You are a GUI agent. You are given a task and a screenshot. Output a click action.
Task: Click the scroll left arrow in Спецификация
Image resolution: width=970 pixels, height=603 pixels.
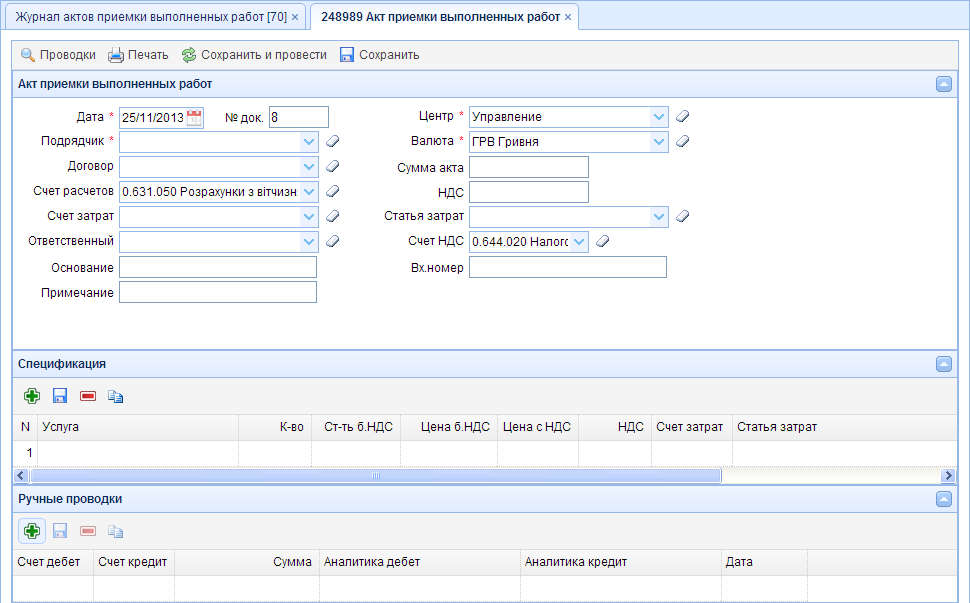[x=21, y=476]
